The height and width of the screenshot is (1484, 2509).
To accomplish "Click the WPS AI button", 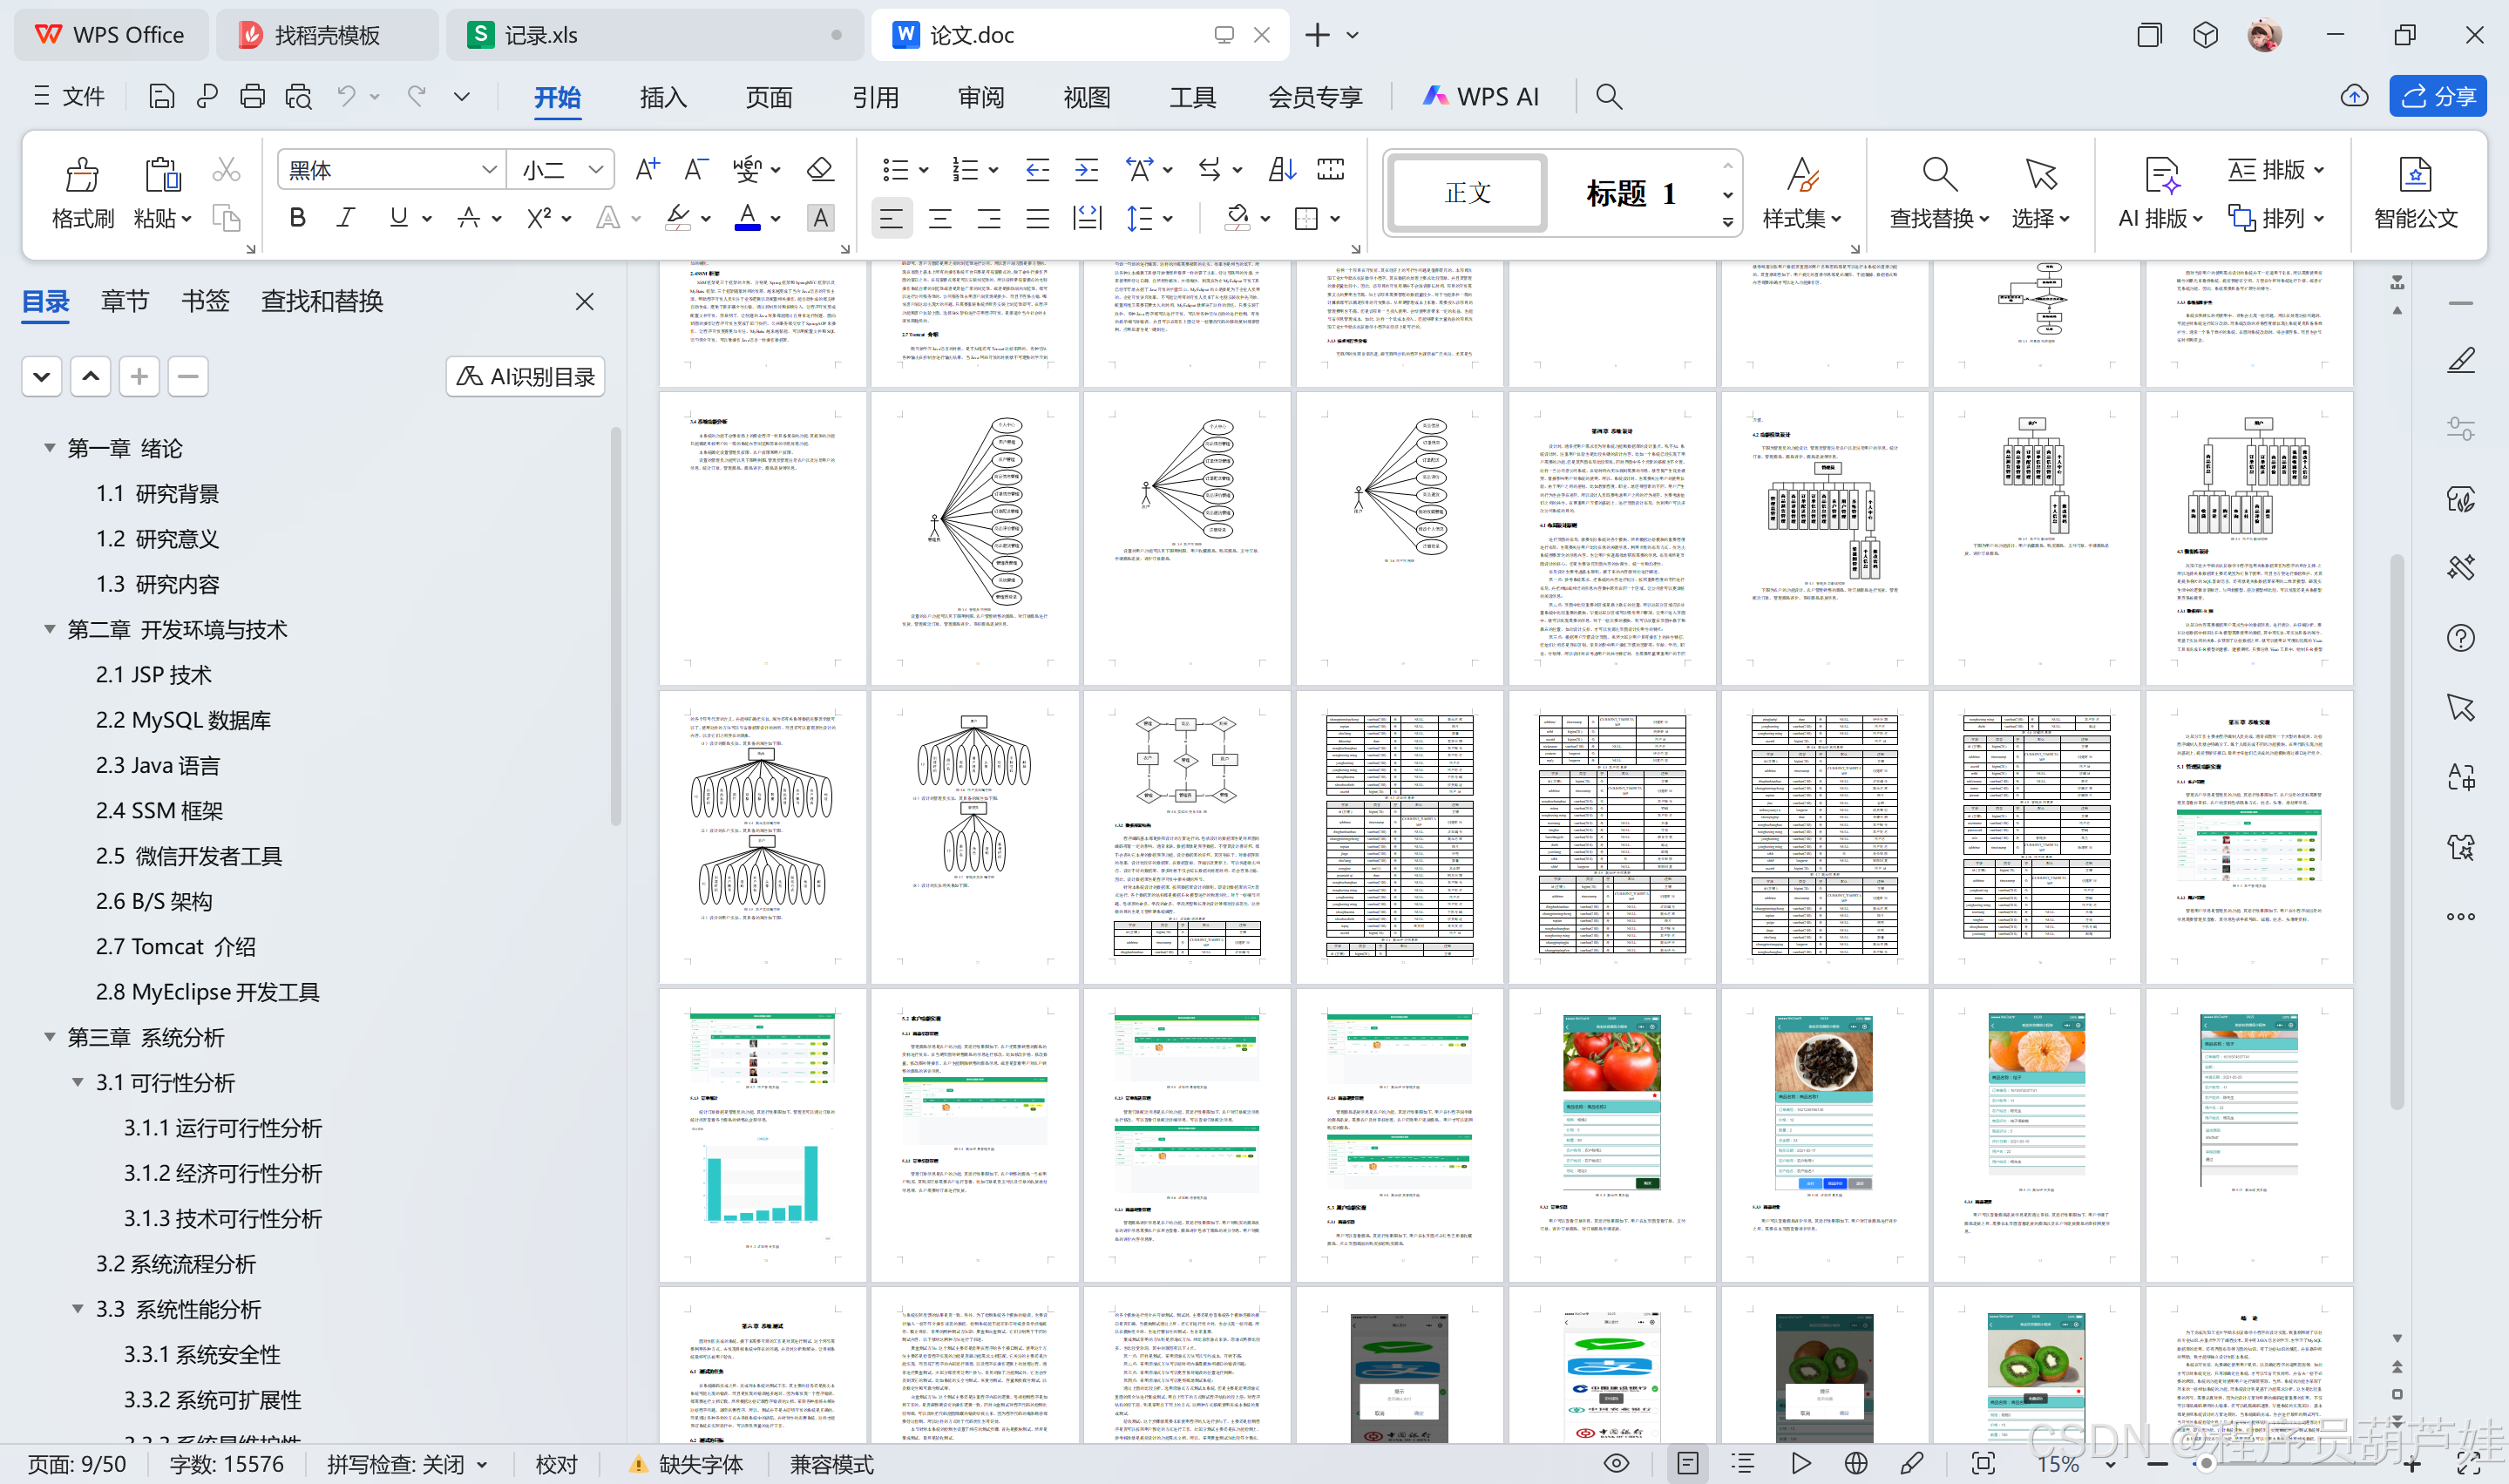I will coord(1481,96).
